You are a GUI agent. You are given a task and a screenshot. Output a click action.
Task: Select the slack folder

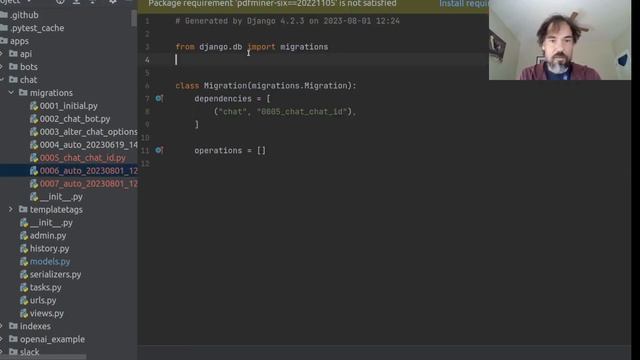click(29, 352)
